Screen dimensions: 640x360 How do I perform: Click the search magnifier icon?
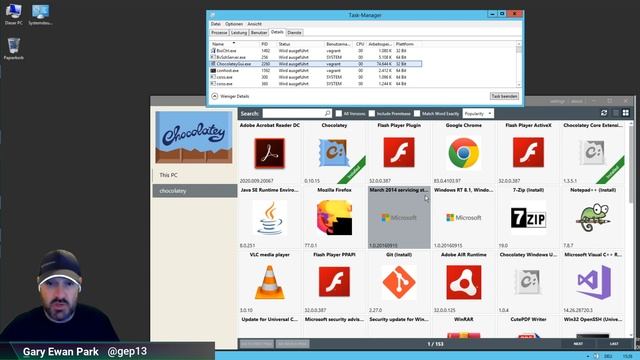[327, 113]
